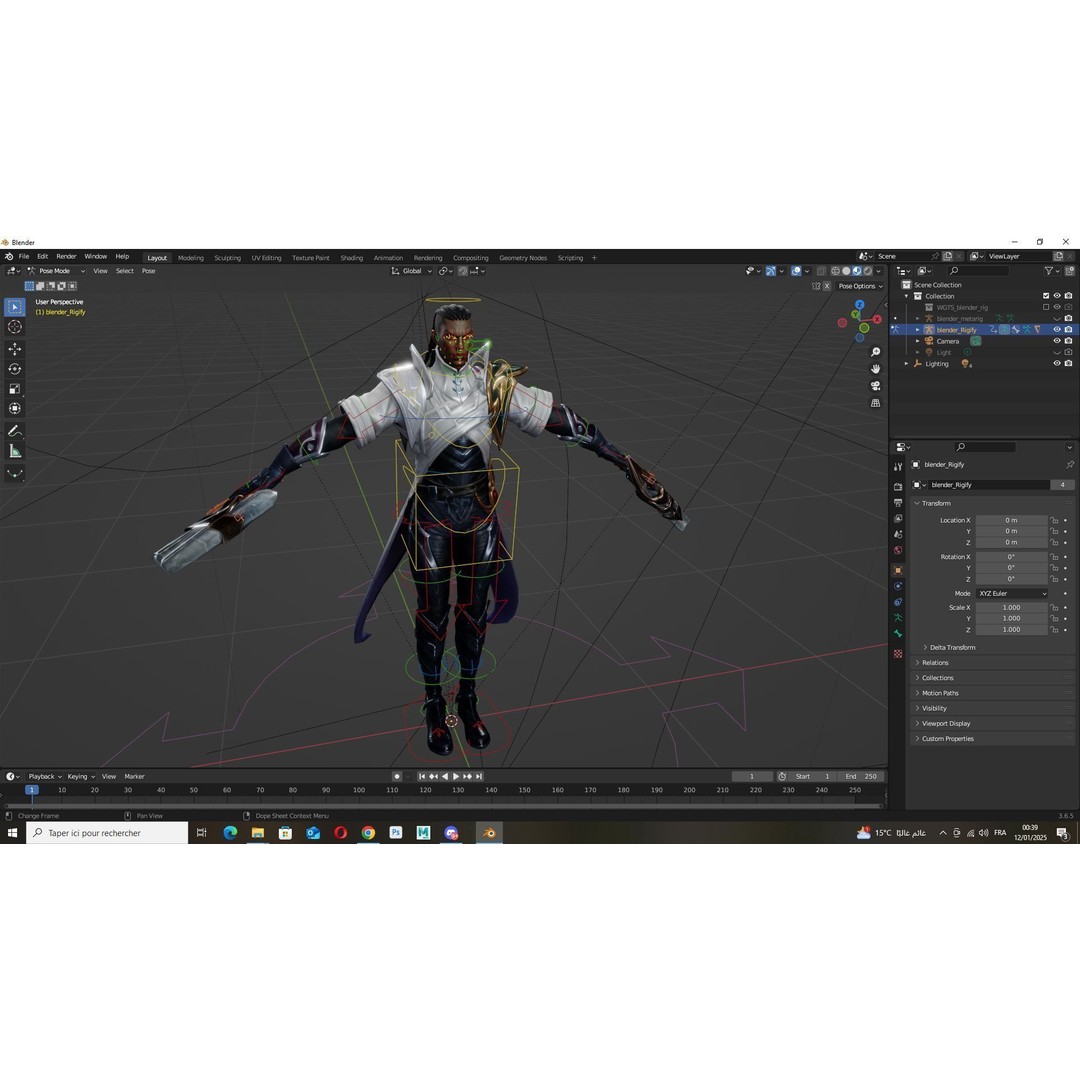Open the Pose Mode dropdown
Viewport: 1080px width, 1080px height.
tap(56, 271)
